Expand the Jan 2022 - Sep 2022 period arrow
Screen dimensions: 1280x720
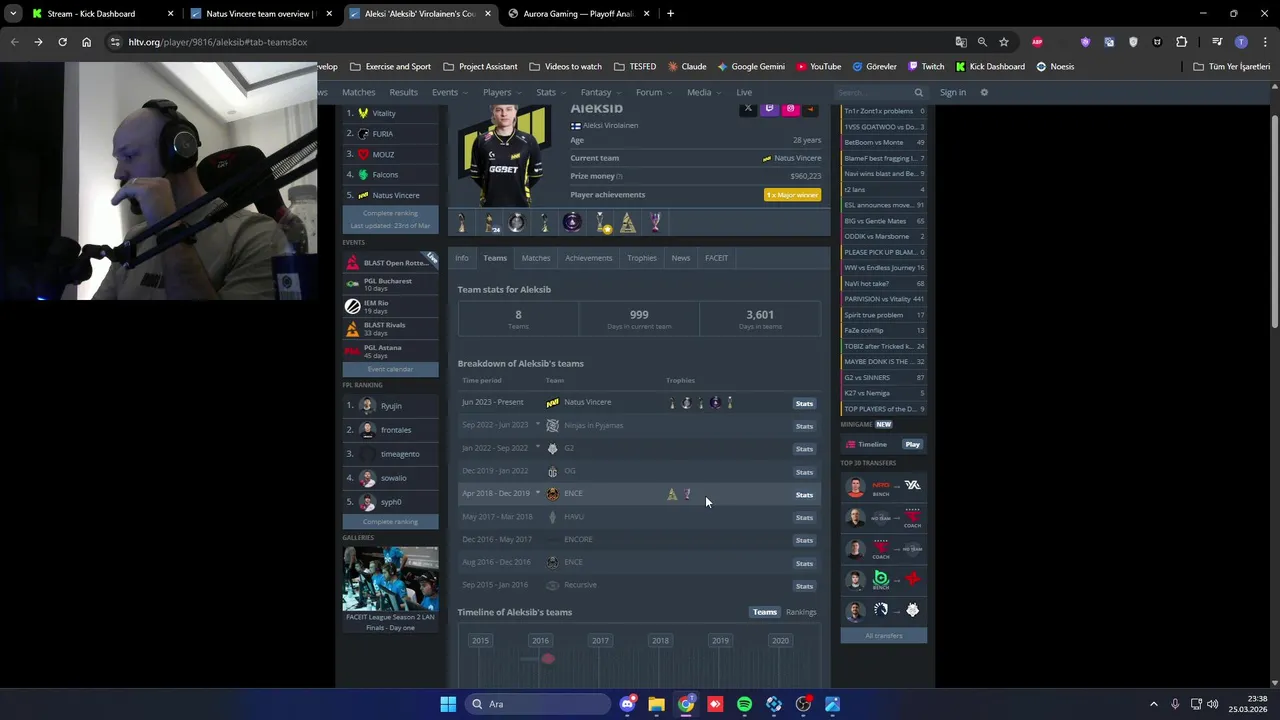537,448
